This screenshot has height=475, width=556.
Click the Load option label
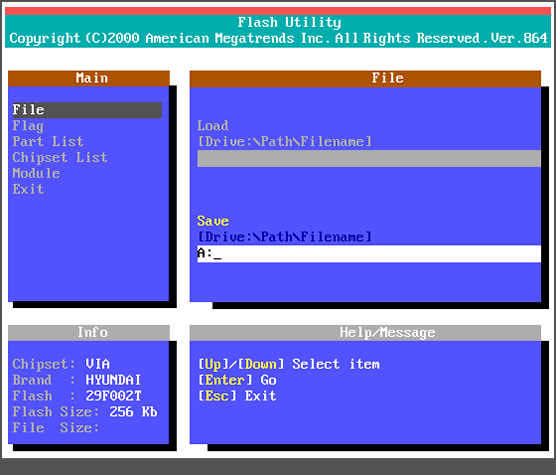213,125
